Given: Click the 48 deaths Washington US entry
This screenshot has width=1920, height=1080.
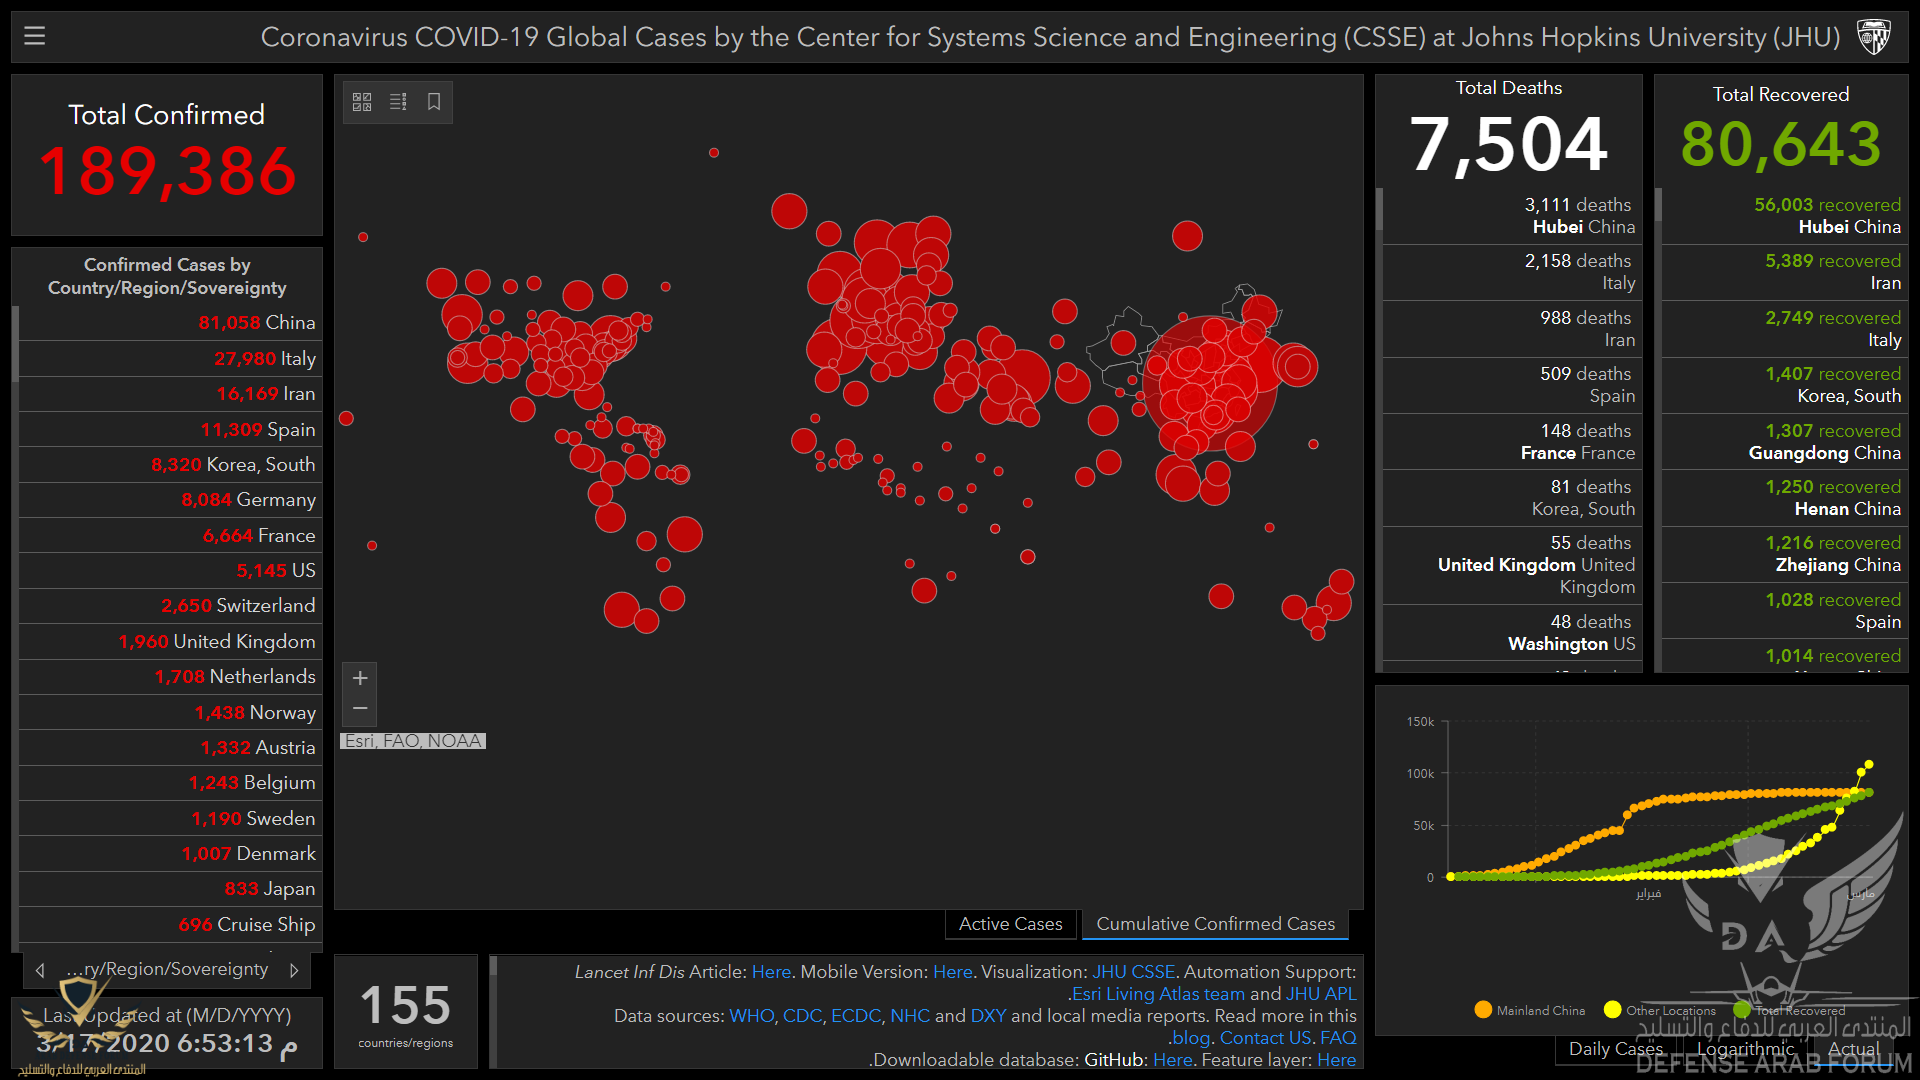Looking at the screenshot, I should 1510,633.
